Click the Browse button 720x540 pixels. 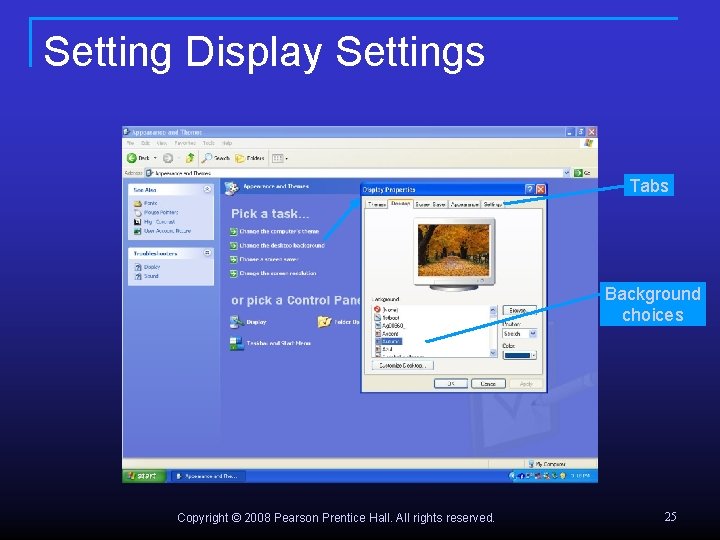(519, 310)
